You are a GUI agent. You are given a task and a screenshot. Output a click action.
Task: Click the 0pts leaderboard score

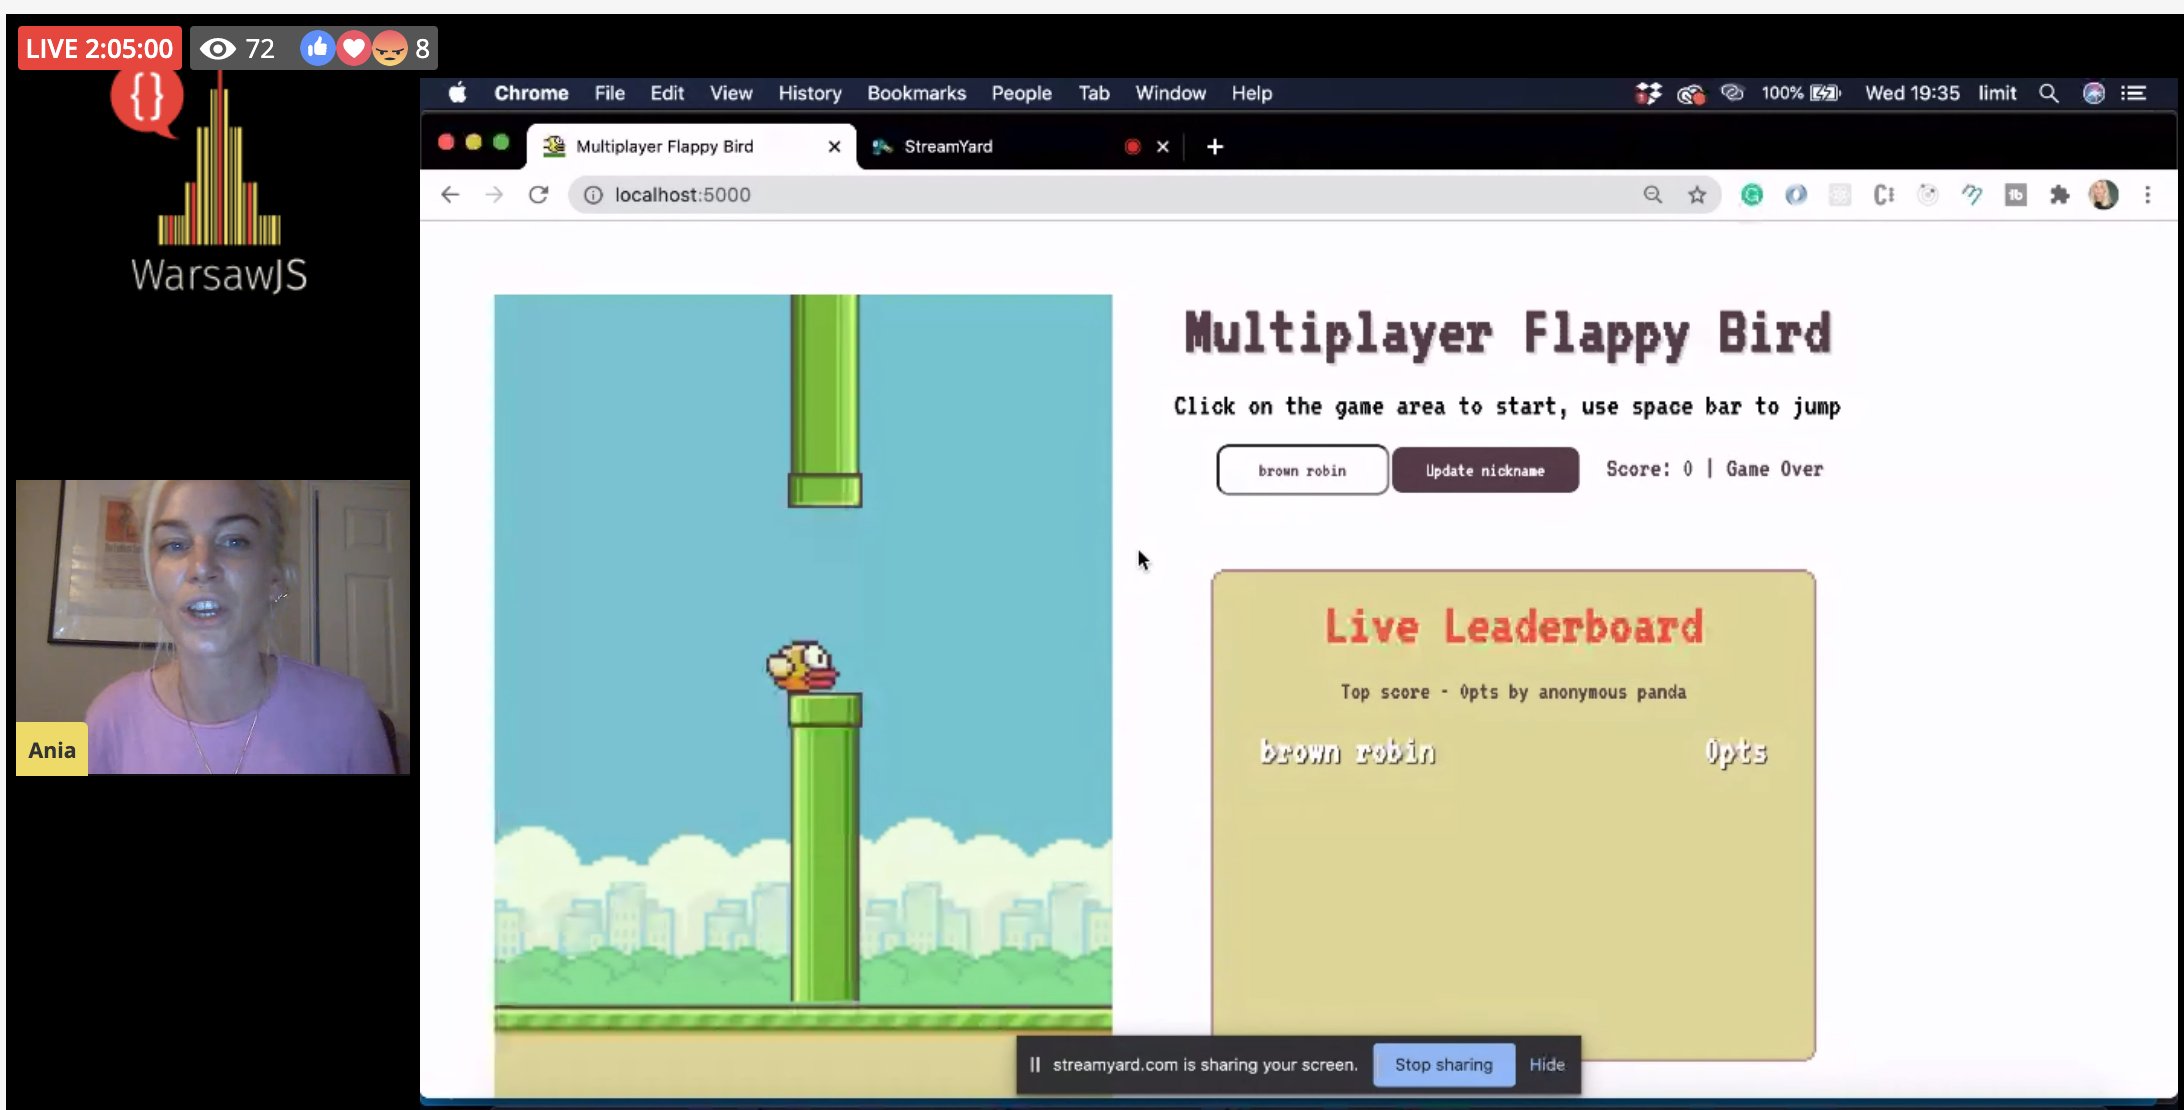[x=1736, y=752]
